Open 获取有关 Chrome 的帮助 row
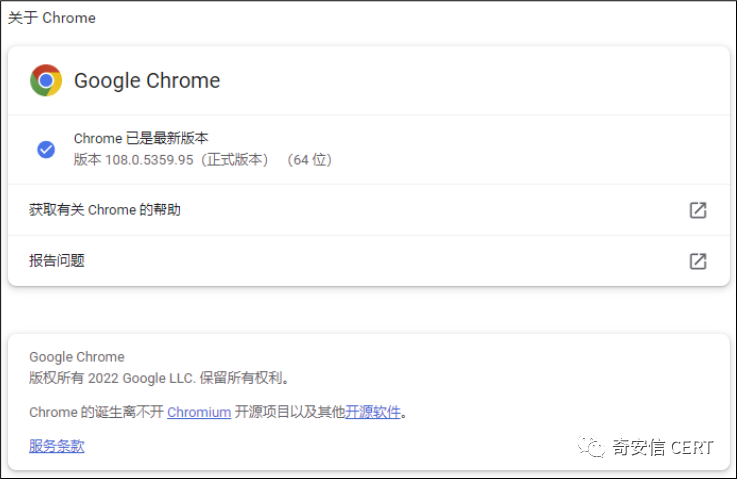 (368, 210)
